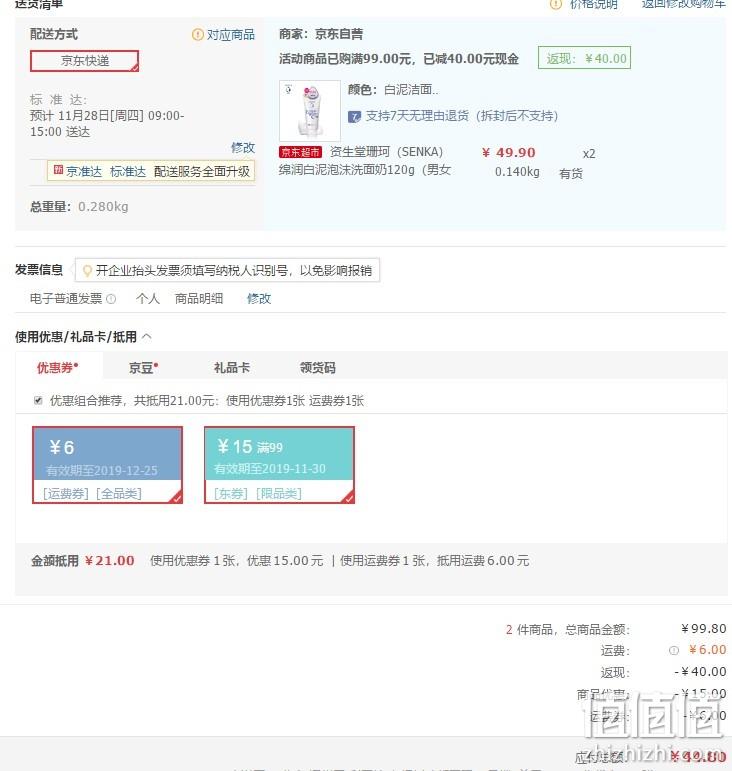Click 修改 under delivery time

243,148
